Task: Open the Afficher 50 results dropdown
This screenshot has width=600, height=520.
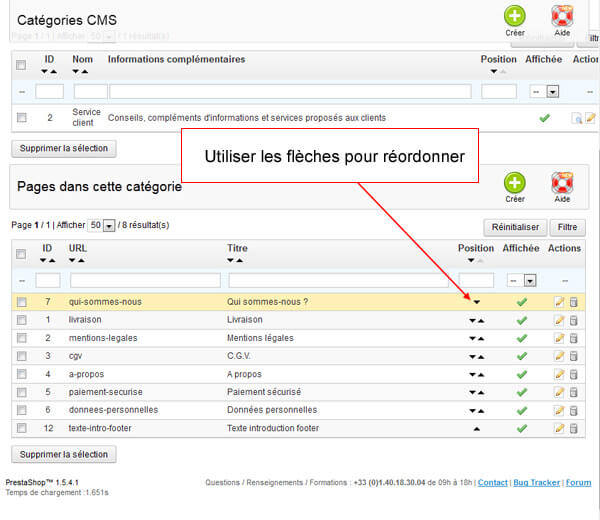Action: (x=101, y=225)
